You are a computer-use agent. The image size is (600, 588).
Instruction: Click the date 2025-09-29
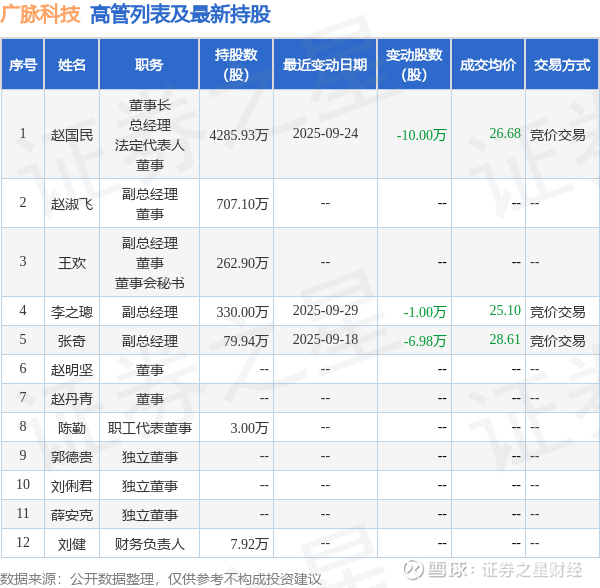click(325, 311)
